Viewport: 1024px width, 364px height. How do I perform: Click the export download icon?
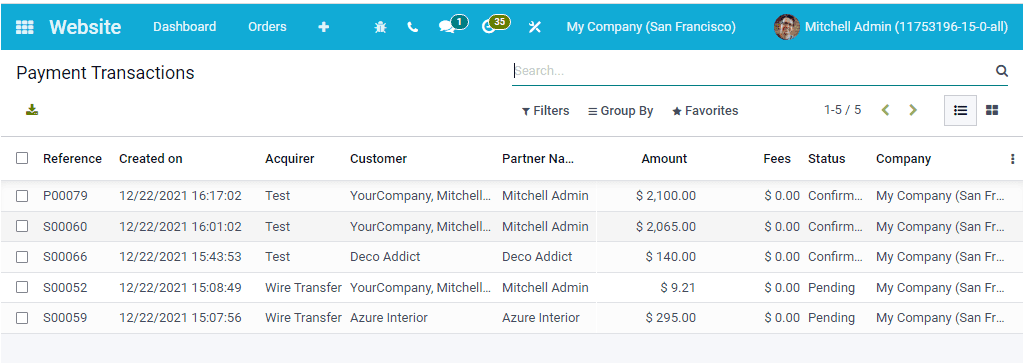pyautogui.click(x=32, y=110)
